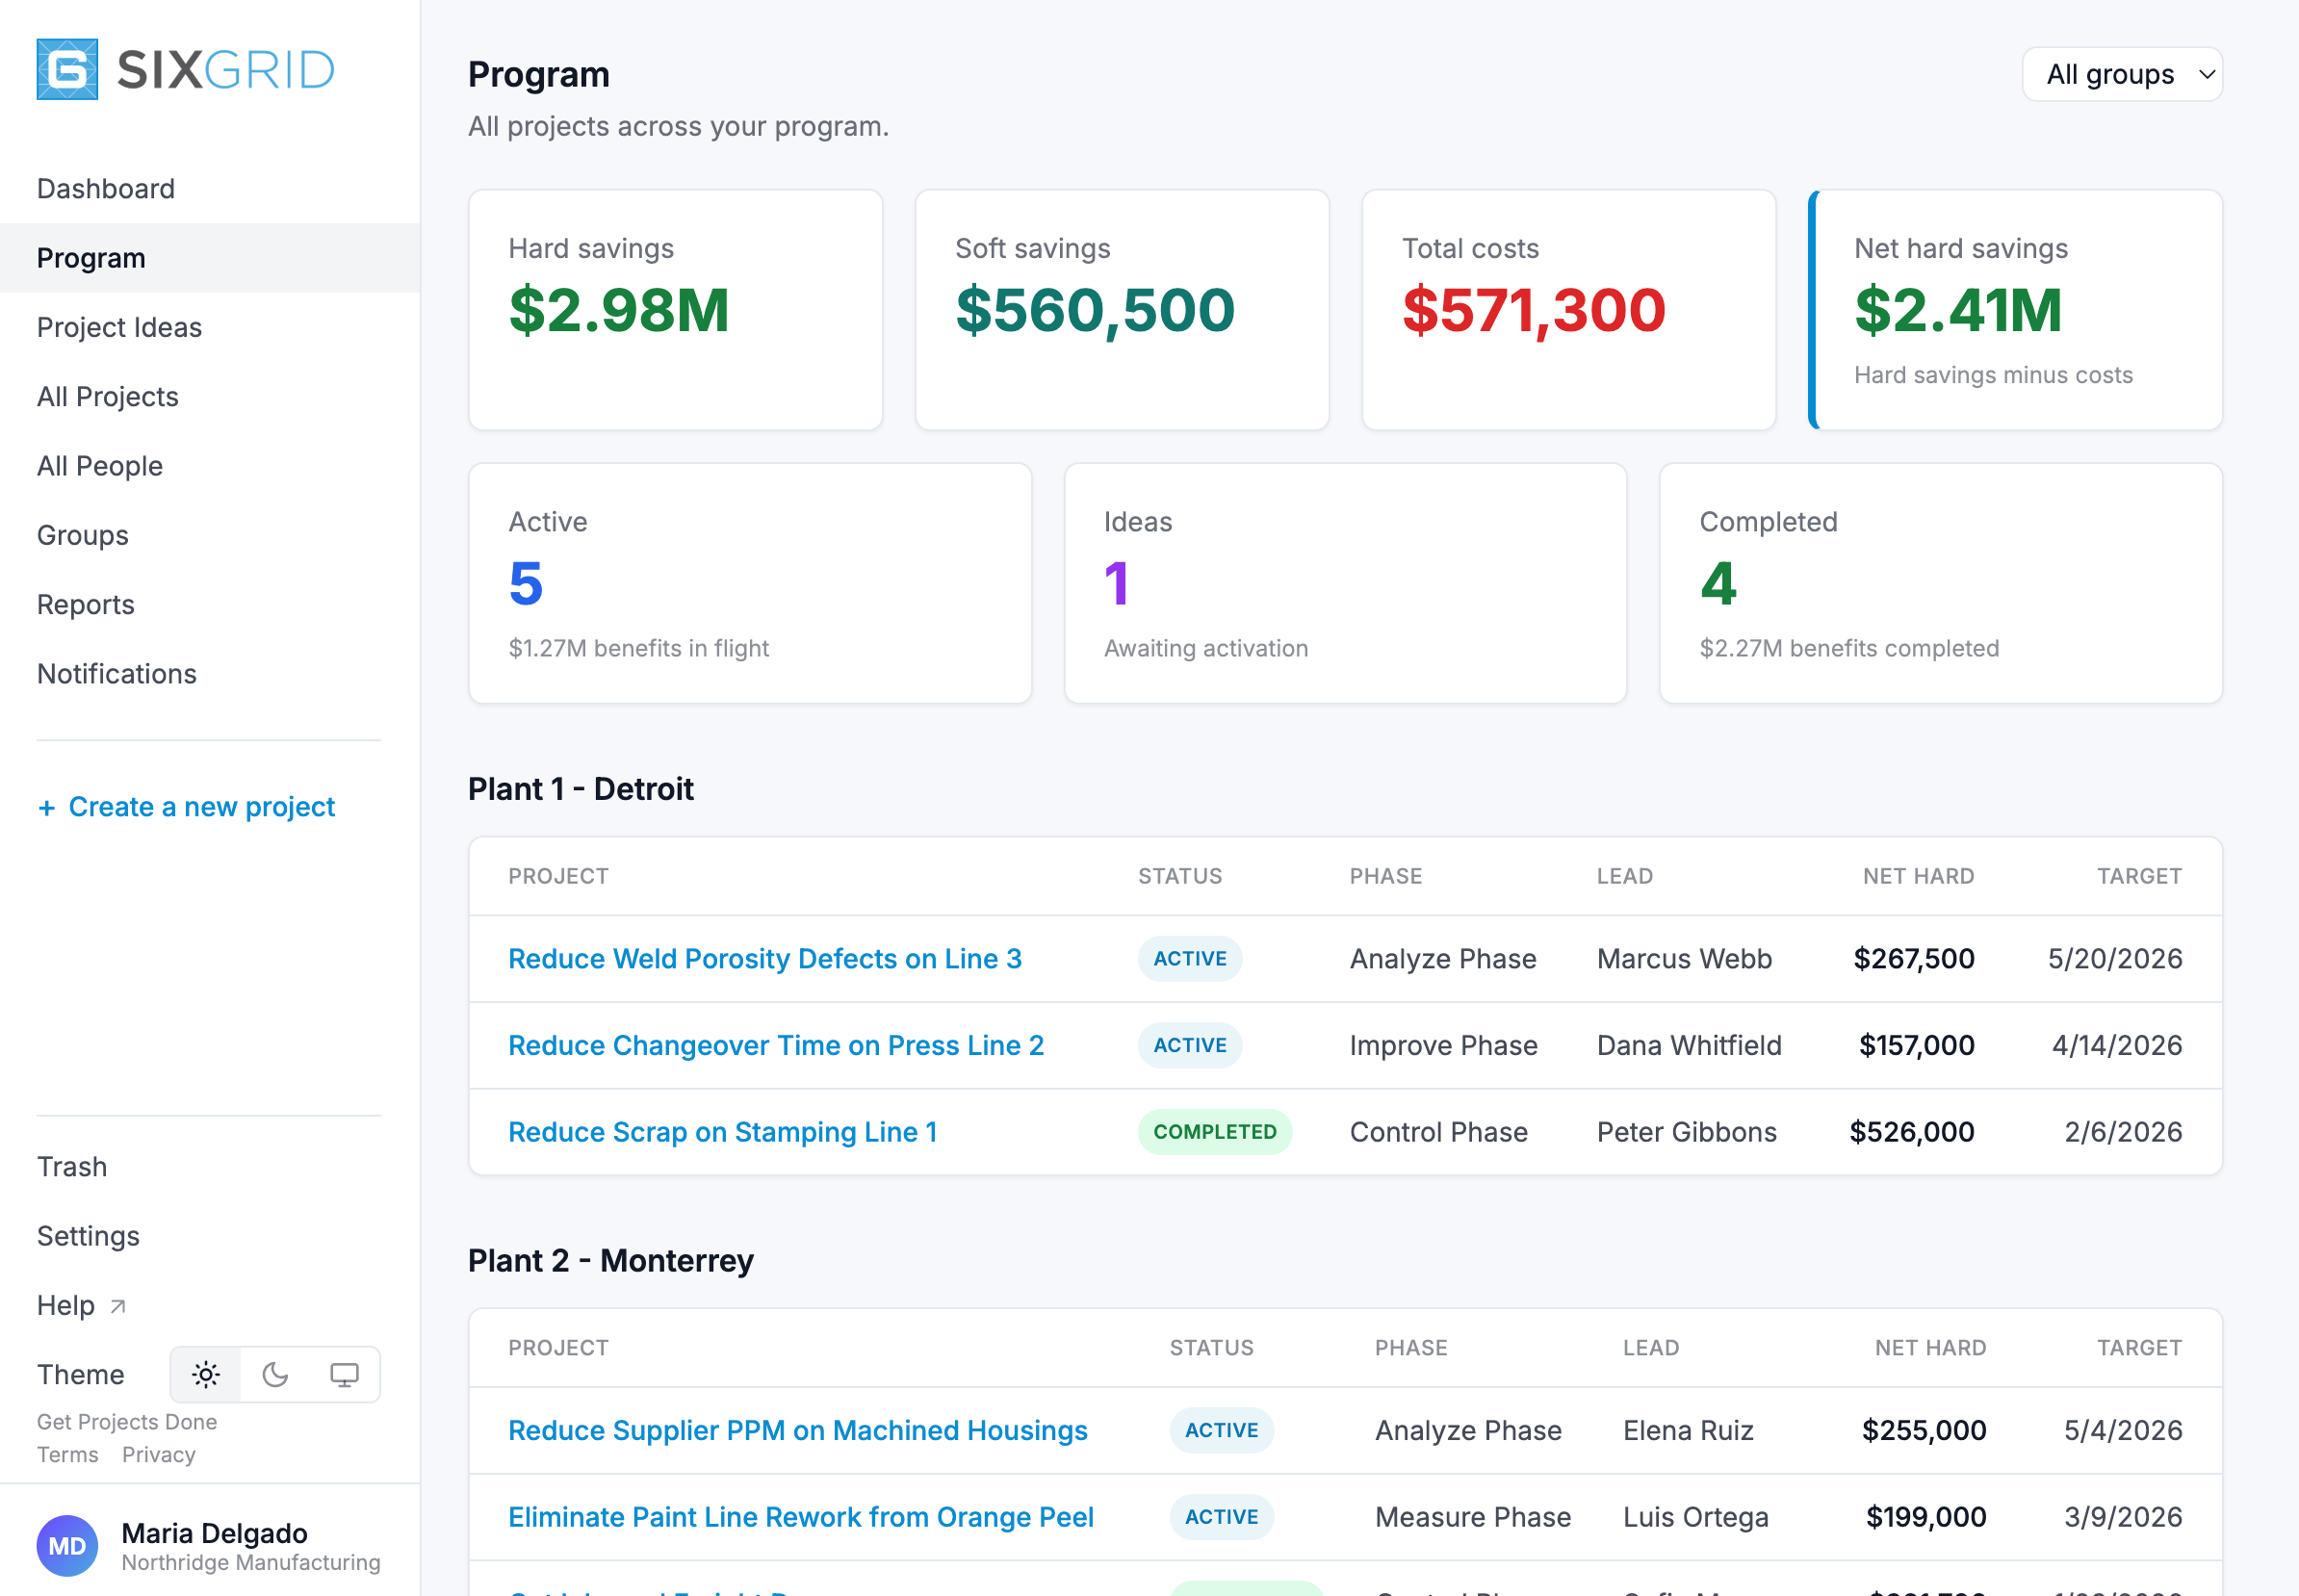2299x1596 pixels.
Task: Select system theme monitor icon
Action: point(344,1374)
